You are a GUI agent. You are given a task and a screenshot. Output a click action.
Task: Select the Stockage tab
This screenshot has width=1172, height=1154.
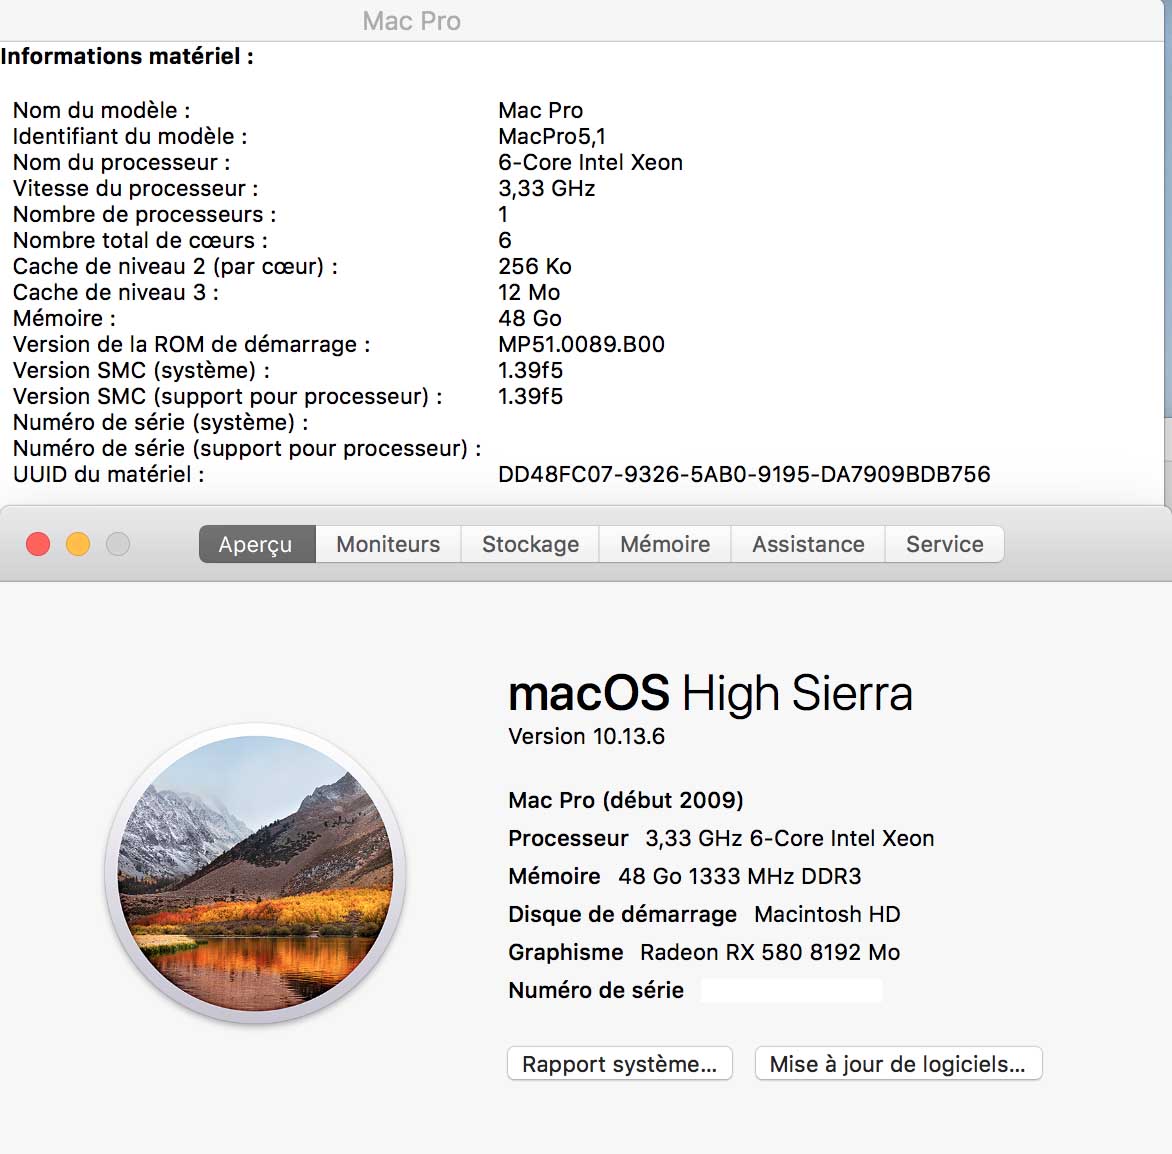pyautogui.click(x=530, y=544)
